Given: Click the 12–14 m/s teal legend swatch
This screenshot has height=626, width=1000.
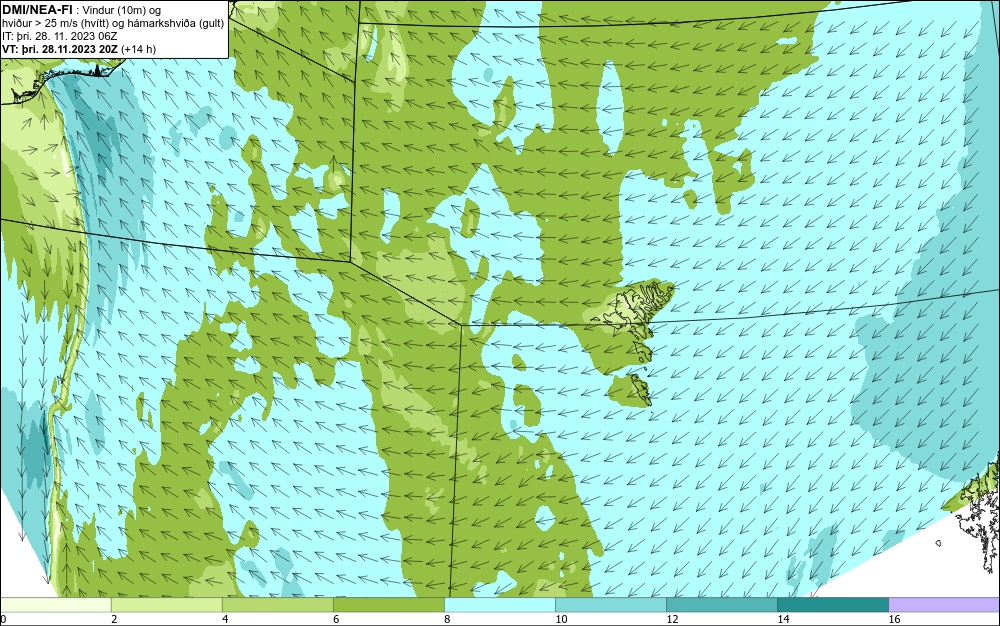Looking at the screenshot, I should (x=722, y=605).
